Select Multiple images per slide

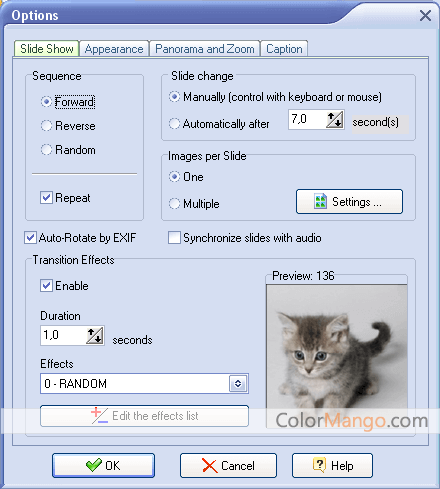(x=174, y=203)
